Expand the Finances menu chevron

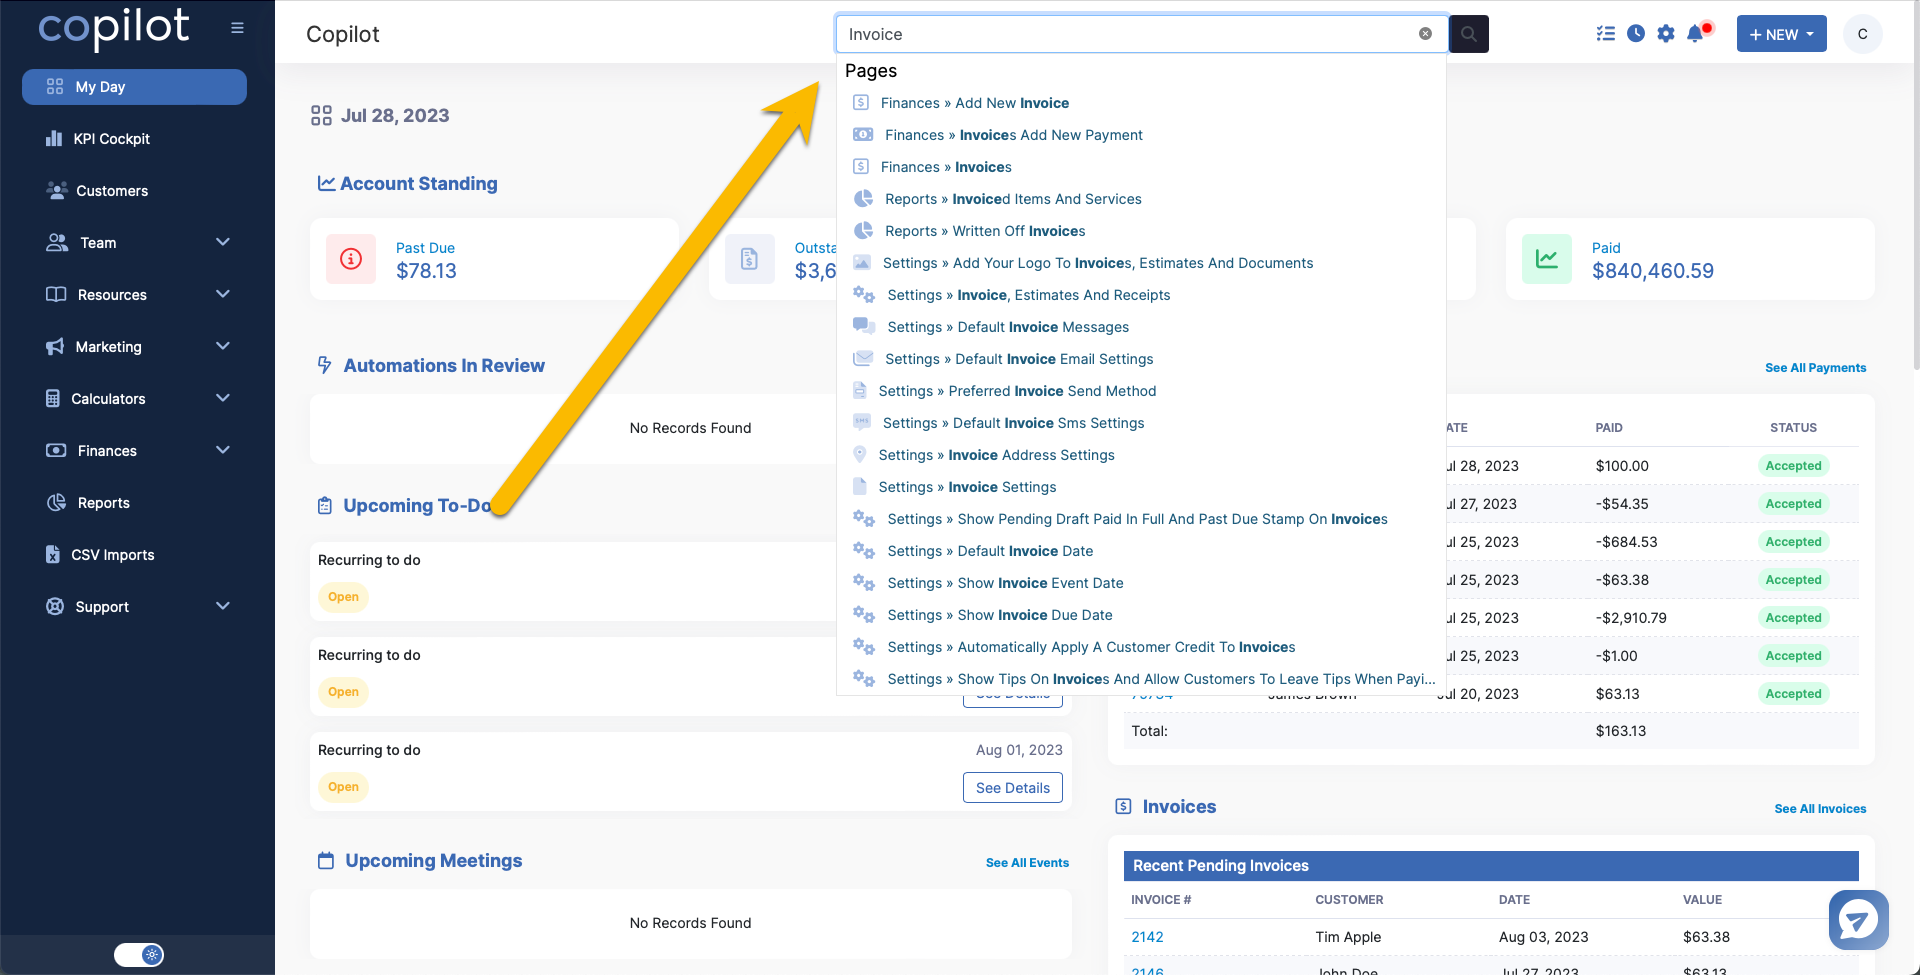tap(223, 450)
